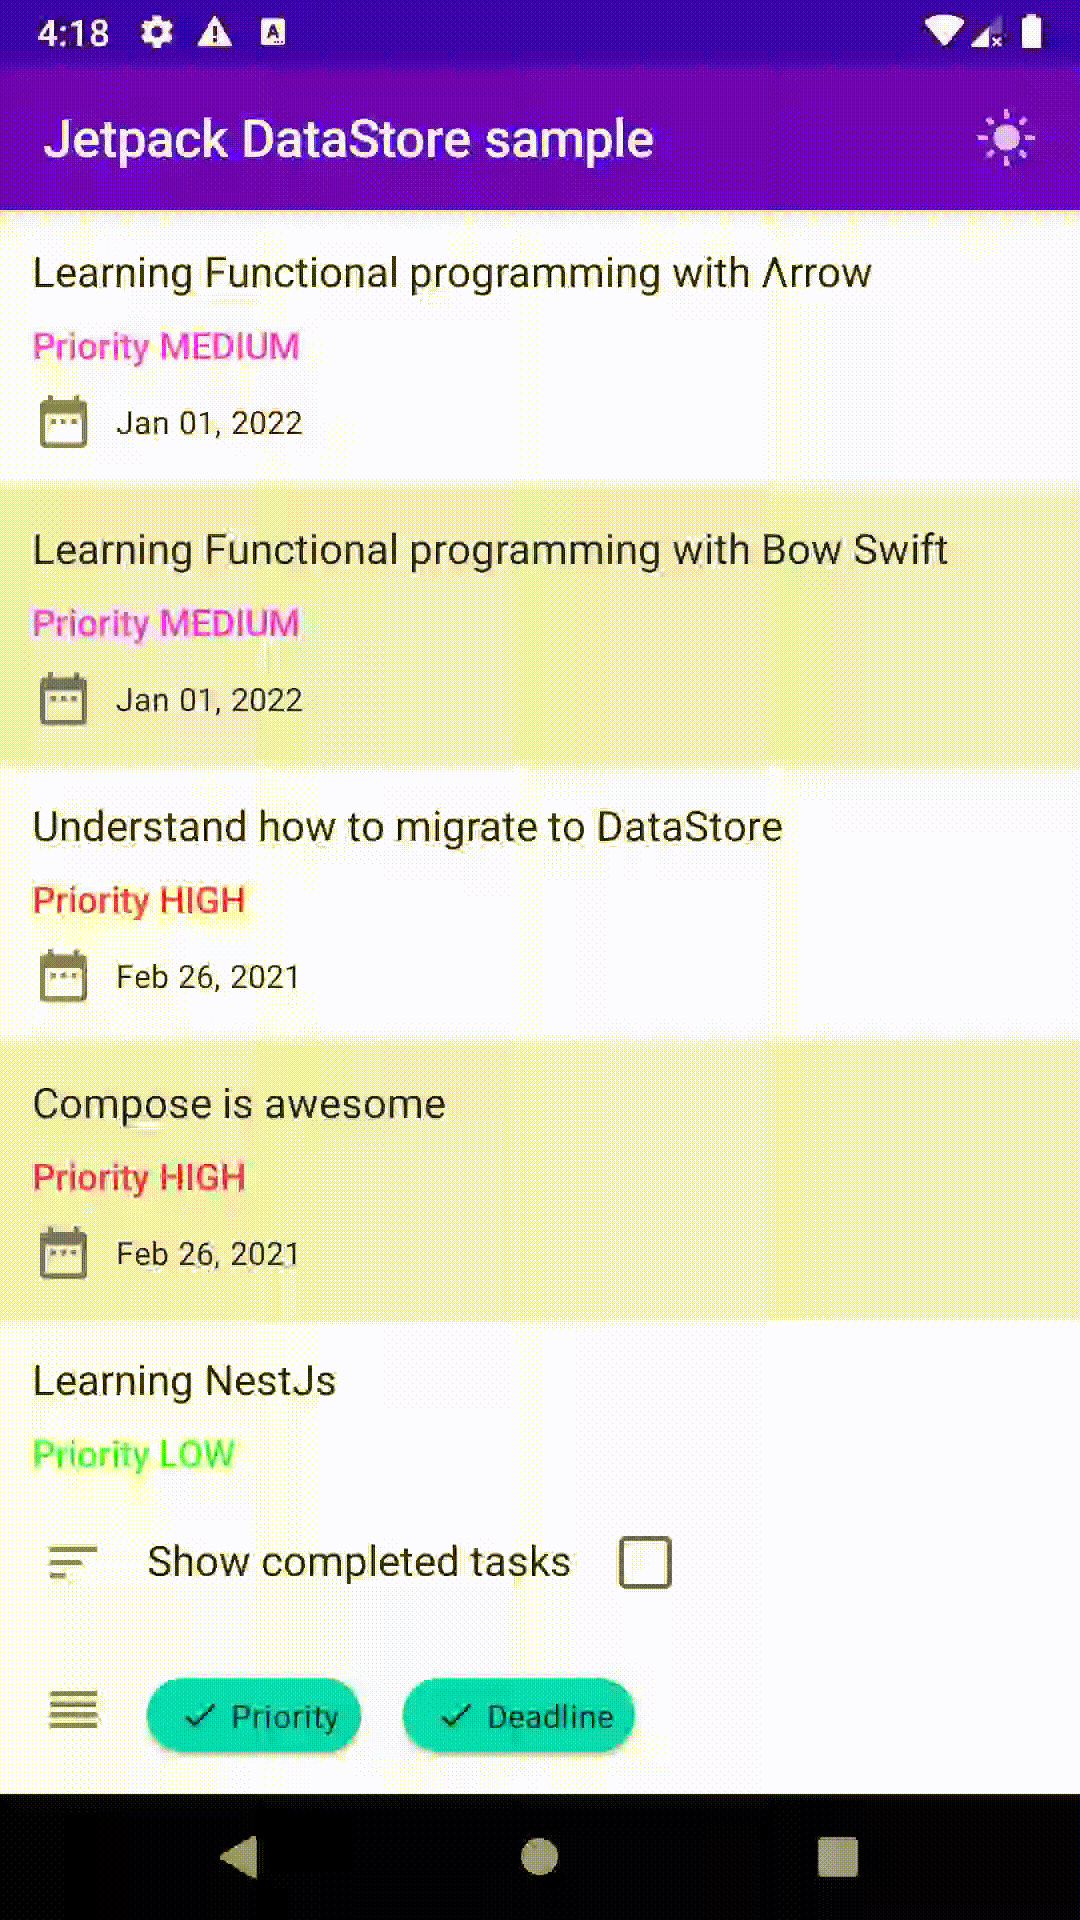The image size is (1080, 1920).
Task: Click calendar icon under DataStore migration task
Action: (x=63, y=976)
